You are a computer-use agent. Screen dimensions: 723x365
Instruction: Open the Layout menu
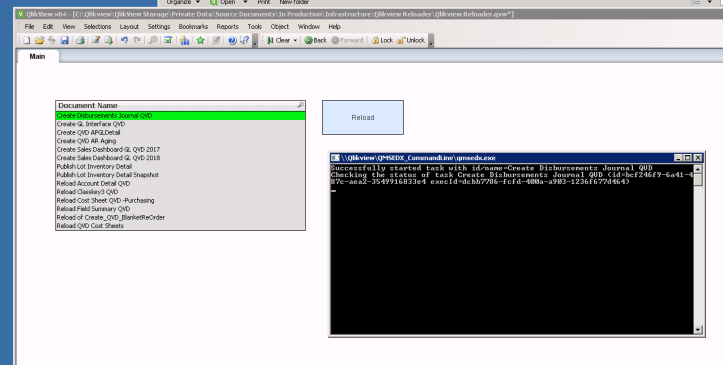tap(129, 27)
